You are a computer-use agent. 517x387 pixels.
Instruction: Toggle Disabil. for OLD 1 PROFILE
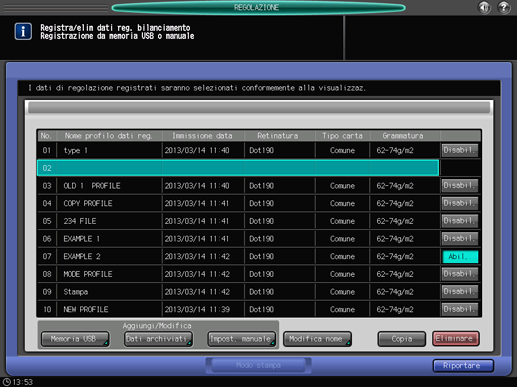click(x=460, y=185)
